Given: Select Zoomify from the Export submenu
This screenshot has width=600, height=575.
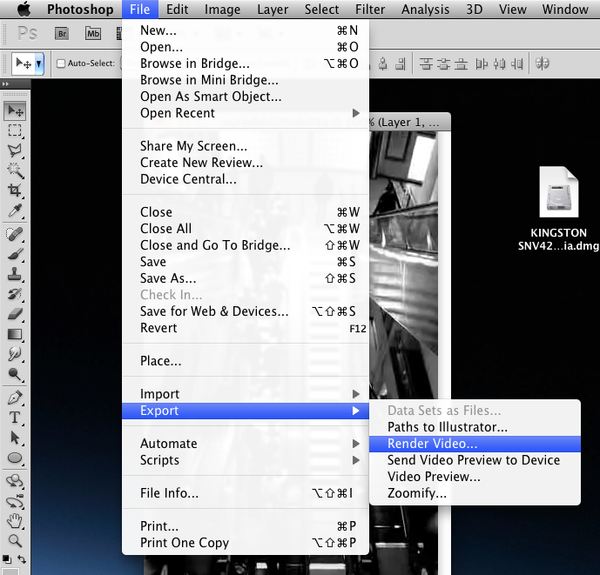Looking at the screenshot, I should click(417, 493).
